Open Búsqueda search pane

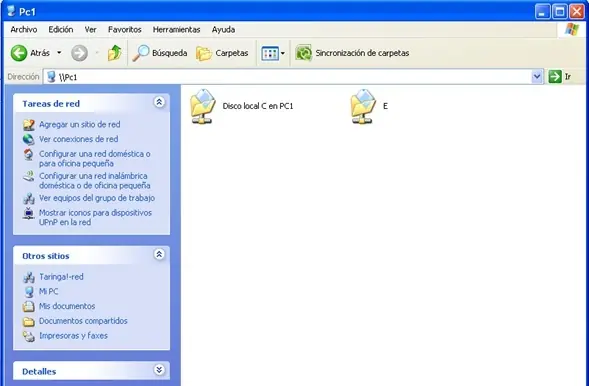[x=160, y=53]
